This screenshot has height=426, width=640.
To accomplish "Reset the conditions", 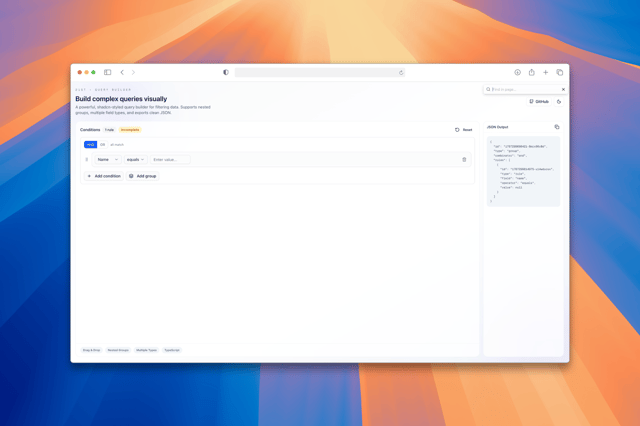I will pos(463,130).
